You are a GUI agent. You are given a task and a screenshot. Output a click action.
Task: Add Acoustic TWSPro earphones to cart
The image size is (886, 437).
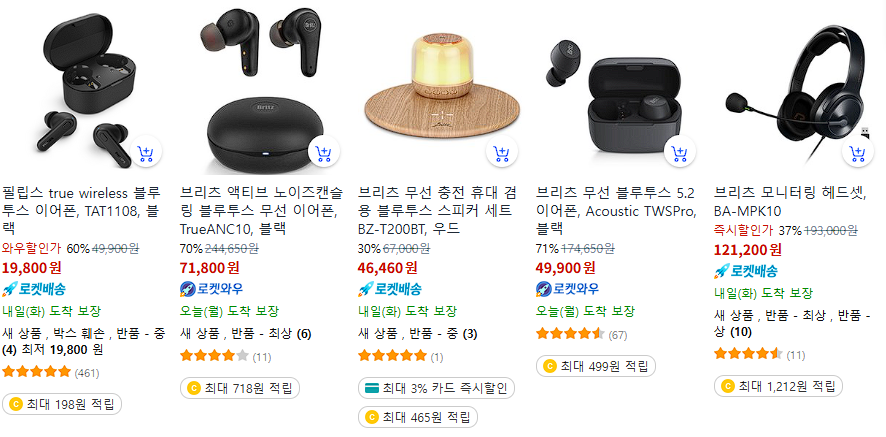point(680,153)
